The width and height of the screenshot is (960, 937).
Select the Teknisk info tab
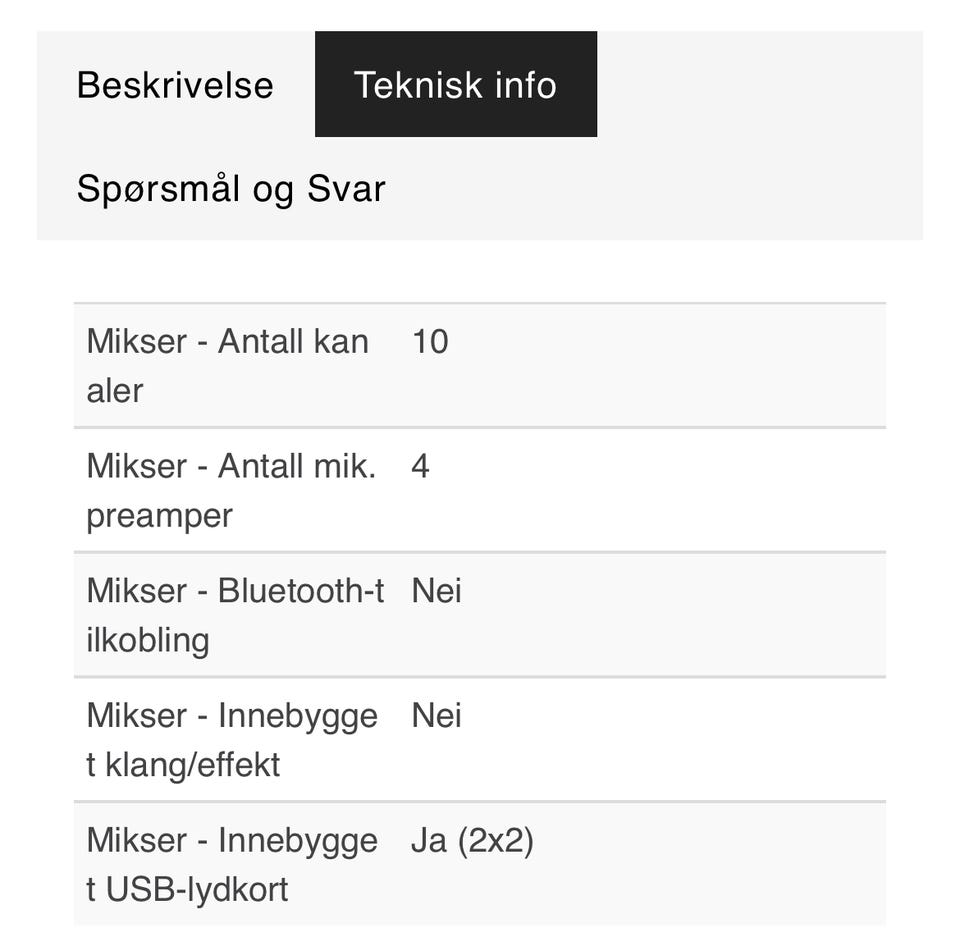click(x=456, y=85)
